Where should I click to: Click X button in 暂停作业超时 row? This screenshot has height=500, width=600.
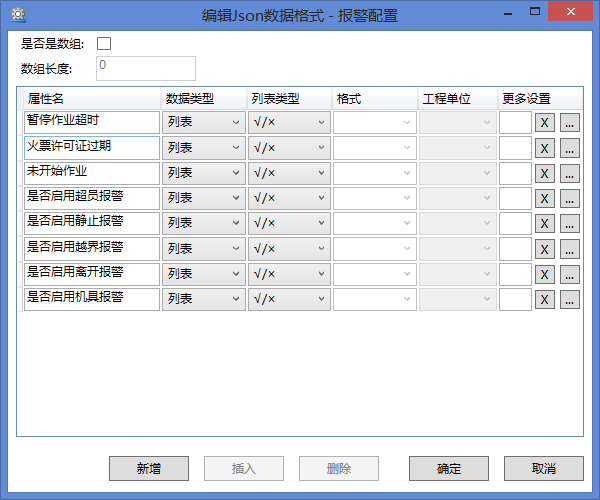pyautogui.click(x=544, y=123)
